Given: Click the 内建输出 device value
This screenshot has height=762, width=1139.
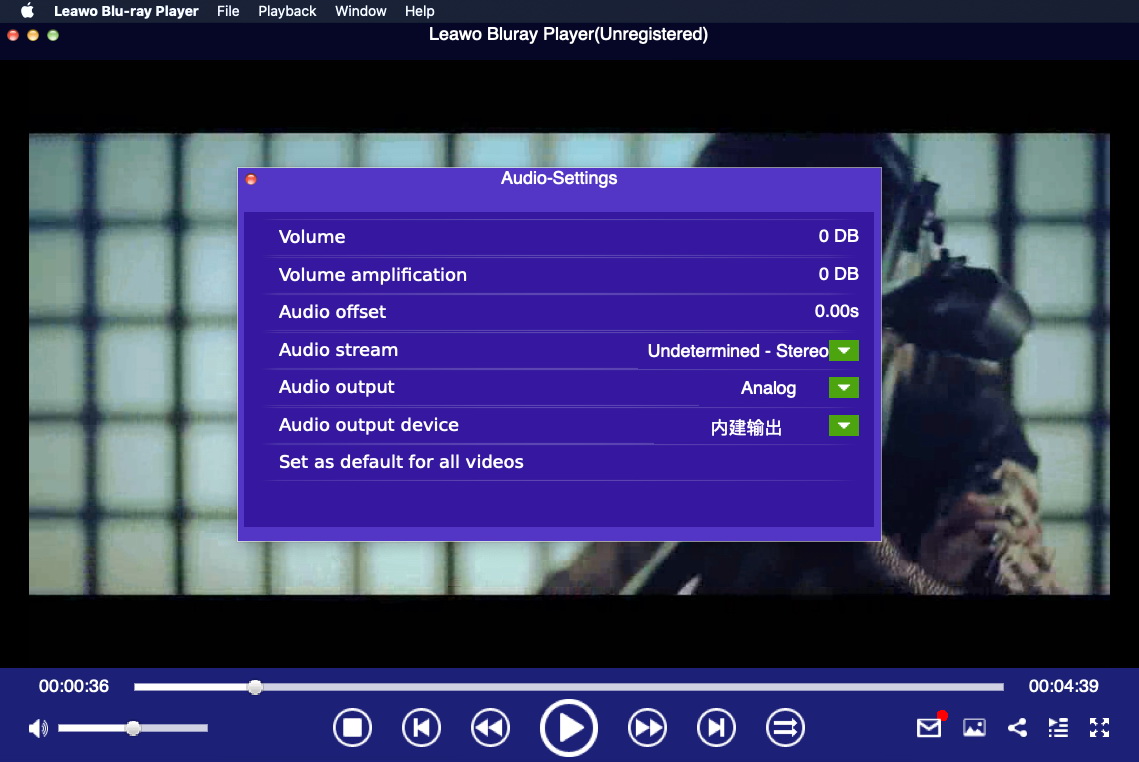Looking at the screenshot, I should coord(746,427).
